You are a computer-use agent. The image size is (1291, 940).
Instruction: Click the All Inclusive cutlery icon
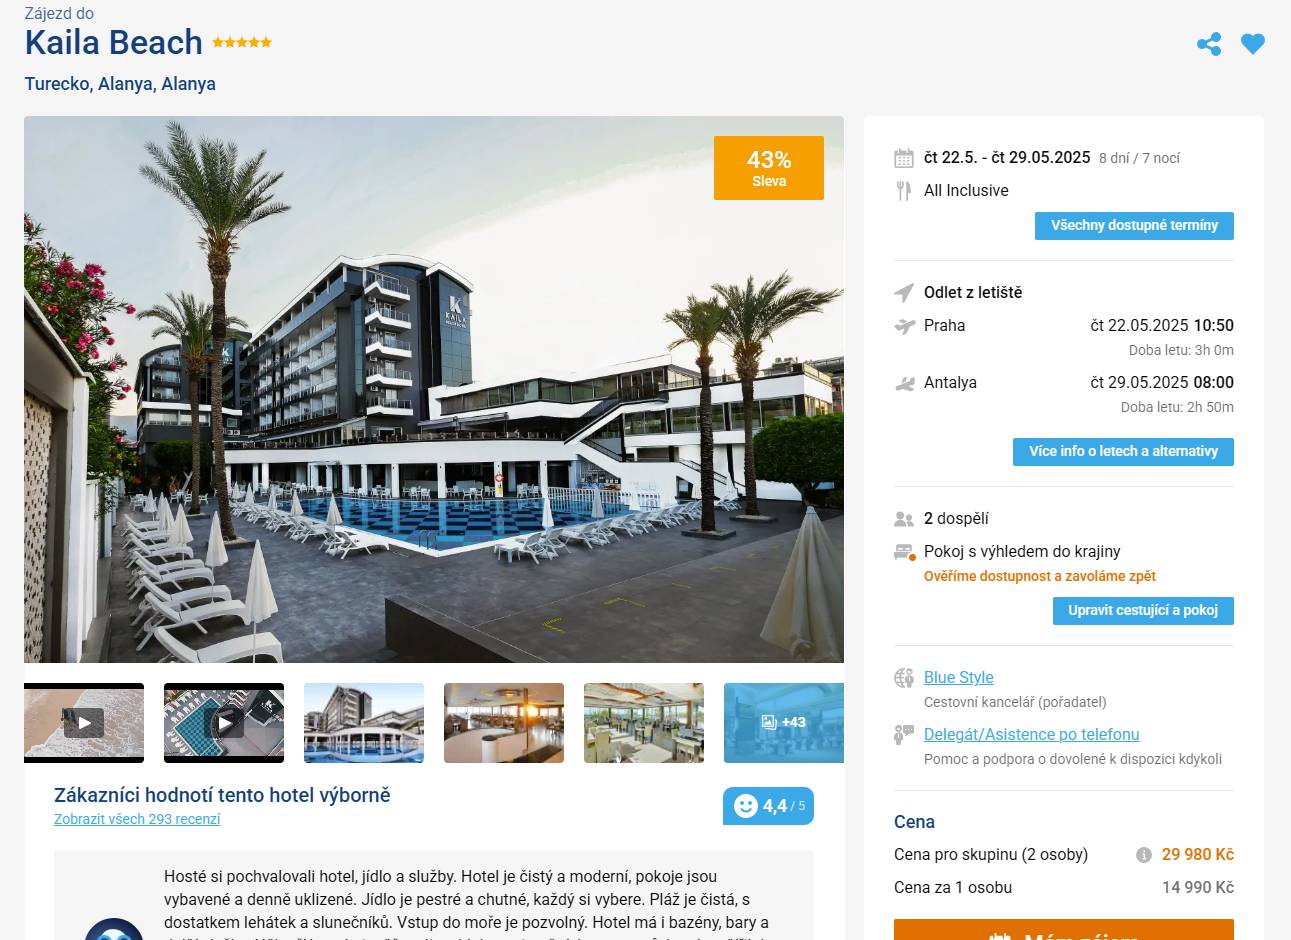click(904, 191)
